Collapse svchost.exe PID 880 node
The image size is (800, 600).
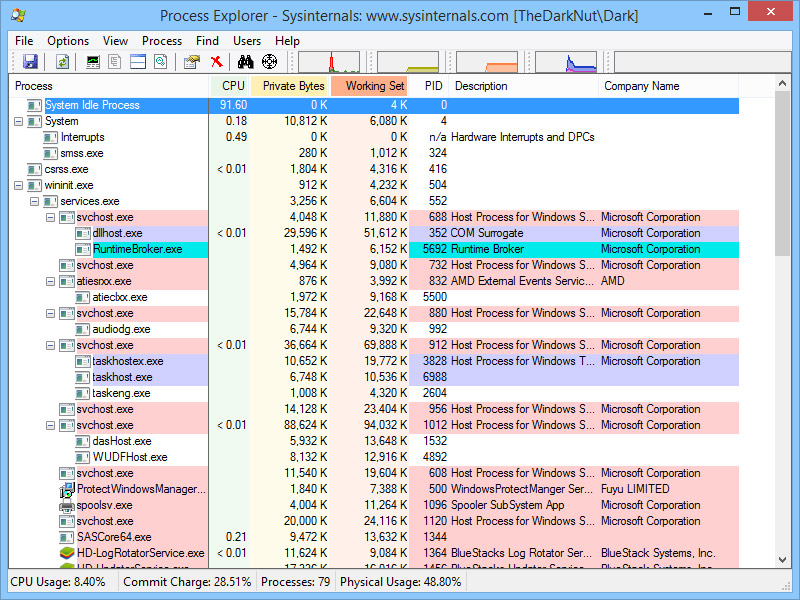pyautogui.click(x=51, y=313)
